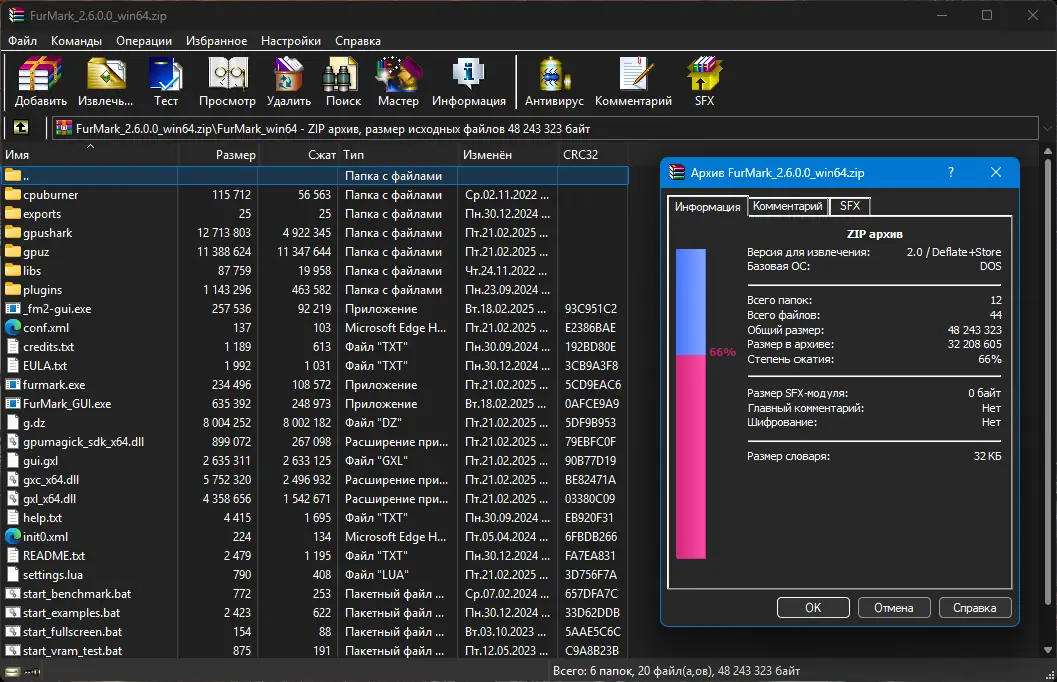Switch to the SFX tab in dialog
The width and height of the screenshot is (1057, 682).
point(849,206)
